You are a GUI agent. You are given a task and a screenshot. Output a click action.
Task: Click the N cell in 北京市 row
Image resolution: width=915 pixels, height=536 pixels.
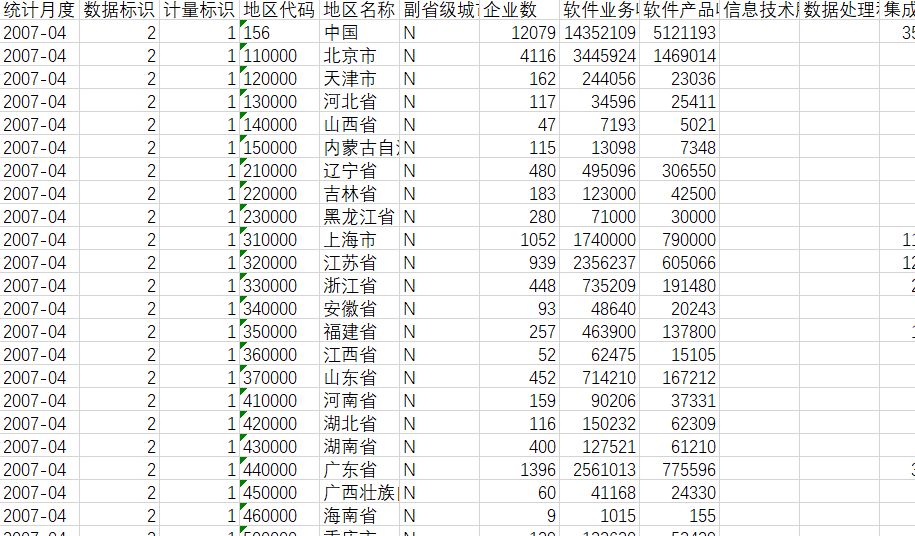[439, 55]
